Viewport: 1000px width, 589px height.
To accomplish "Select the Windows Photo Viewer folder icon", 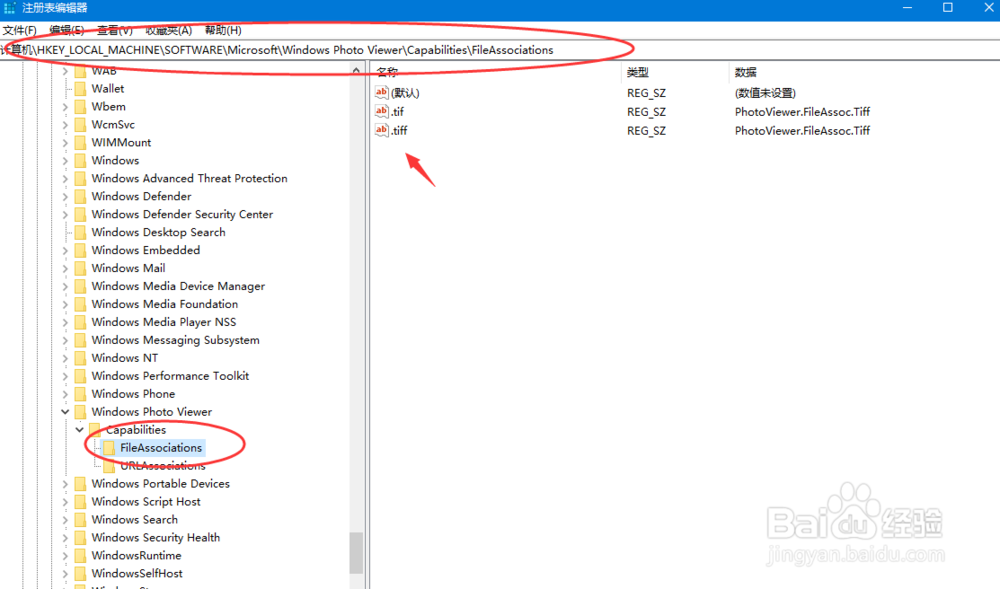I will pos(80,411).
